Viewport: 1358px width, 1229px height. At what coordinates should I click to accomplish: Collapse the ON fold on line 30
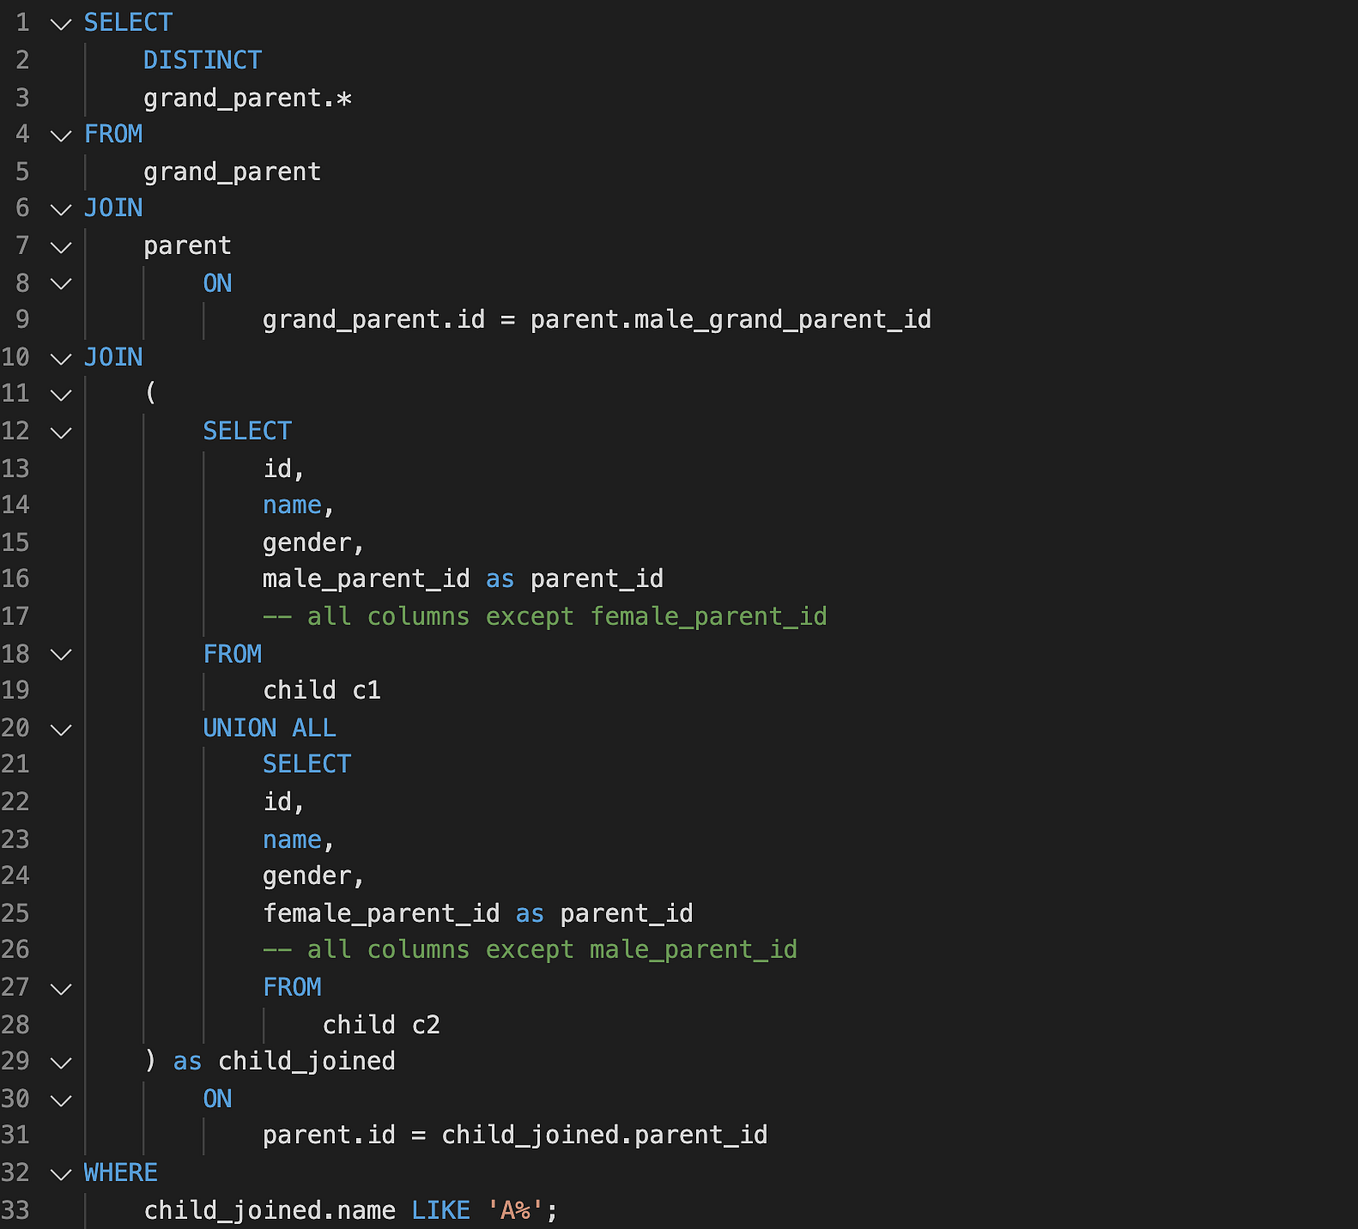pos(60,1100)
